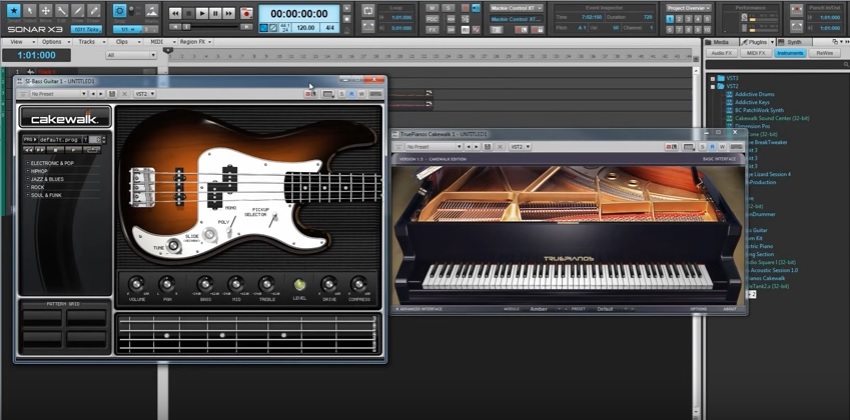The width and height of the screenshot is (850, 420).
Task: Open OPTIONS in TruePianos window
Action: coord(698,309)
